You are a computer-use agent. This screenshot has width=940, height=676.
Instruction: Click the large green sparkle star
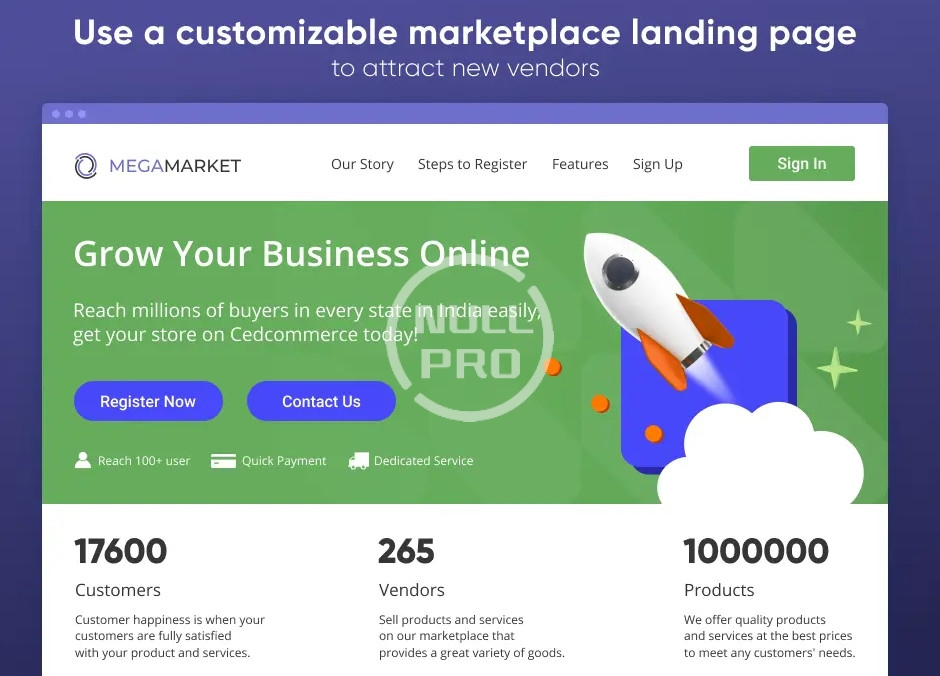(x=837, y=367)
